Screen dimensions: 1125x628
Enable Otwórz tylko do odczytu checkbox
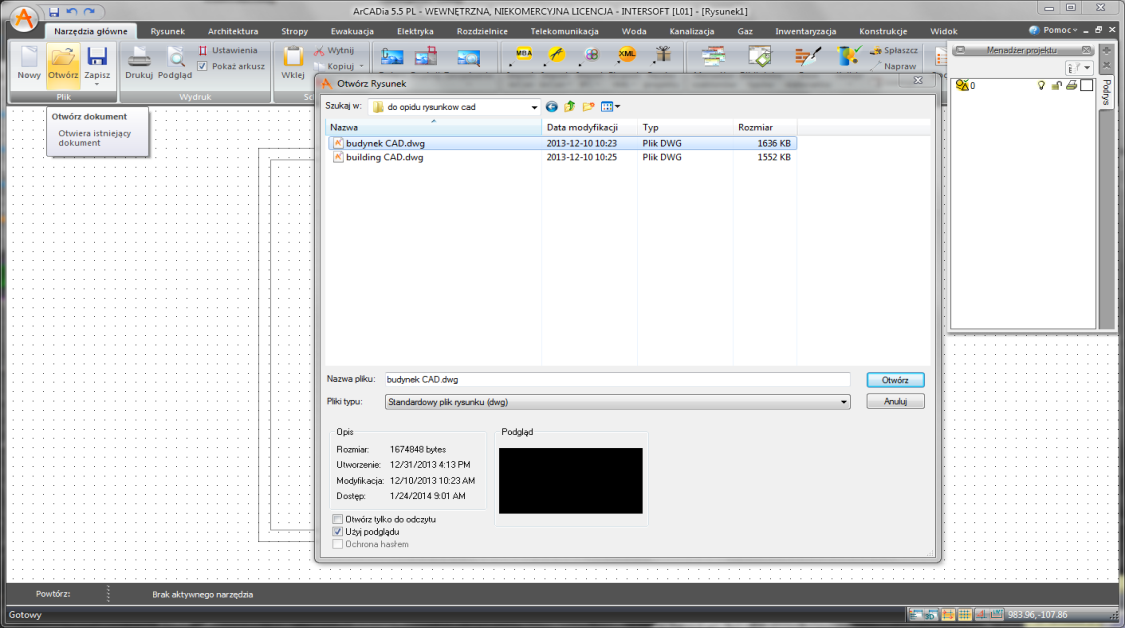pyautogui.click(x=337, y=519)
